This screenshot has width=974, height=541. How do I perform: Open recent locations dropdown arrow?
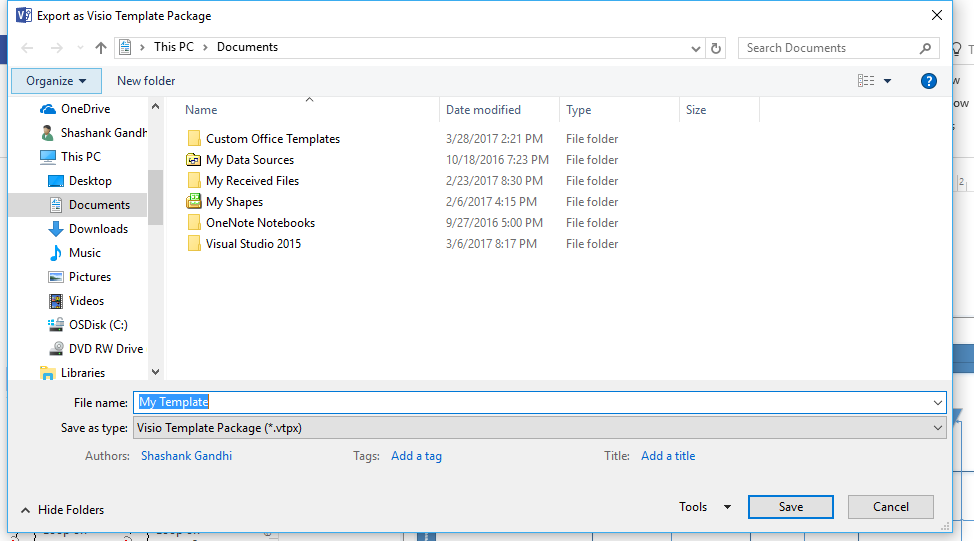click(x=80, y=48)
